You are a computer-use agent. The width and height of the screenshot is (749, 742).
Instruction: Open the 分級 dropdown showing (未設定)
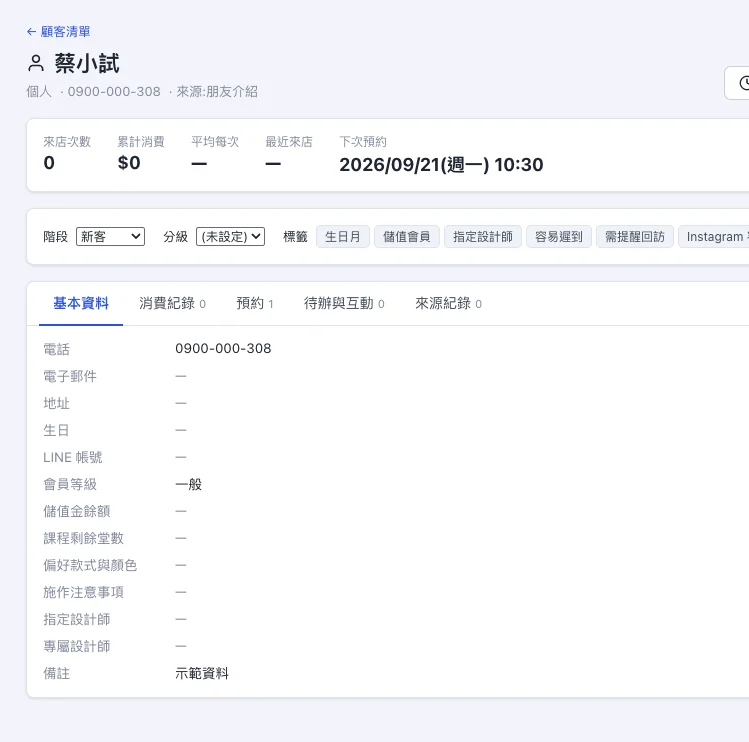pyautogui.click(x=230, y=237)
